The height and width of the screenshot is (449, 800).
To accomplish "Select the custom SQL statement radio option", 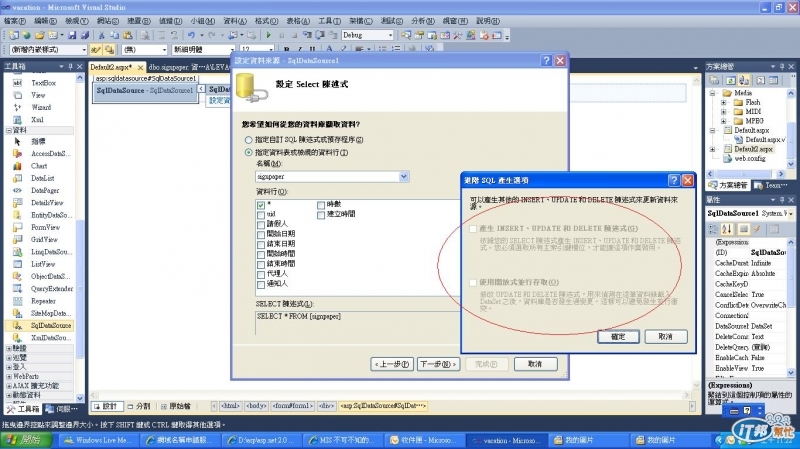I will 248,139.
